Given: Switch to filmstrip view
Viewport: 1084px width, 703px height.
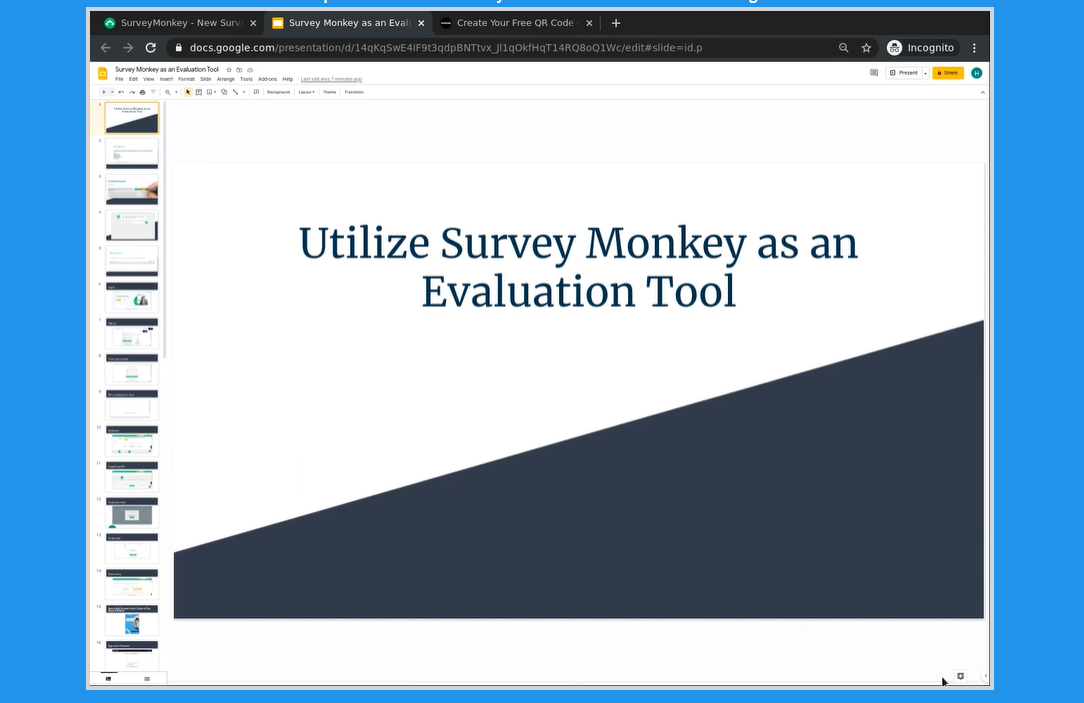Looking at the screenshot, I should click(x=109, y=679).
